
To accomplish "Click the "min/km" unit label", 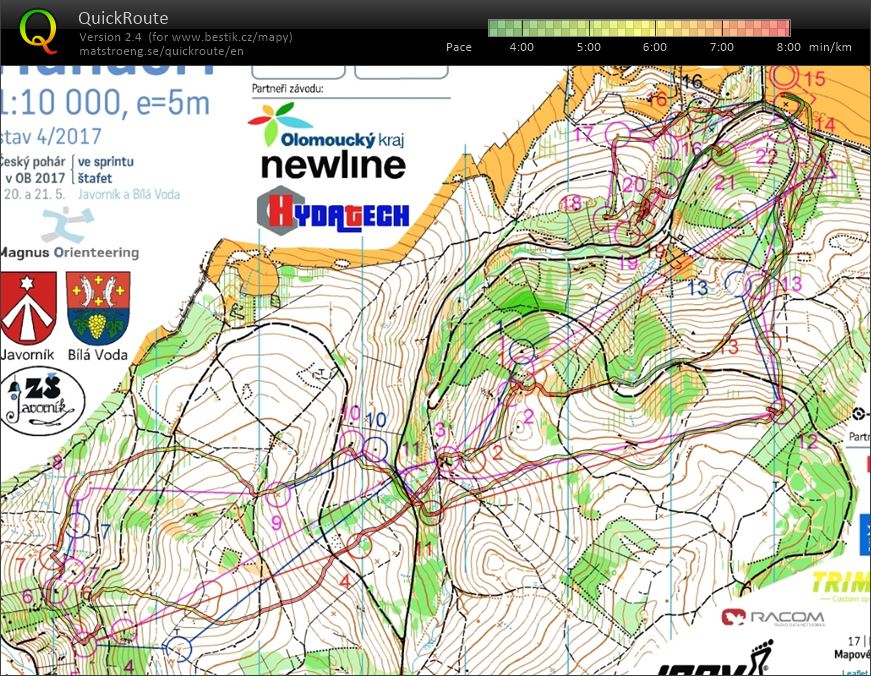I will point(830,47).
